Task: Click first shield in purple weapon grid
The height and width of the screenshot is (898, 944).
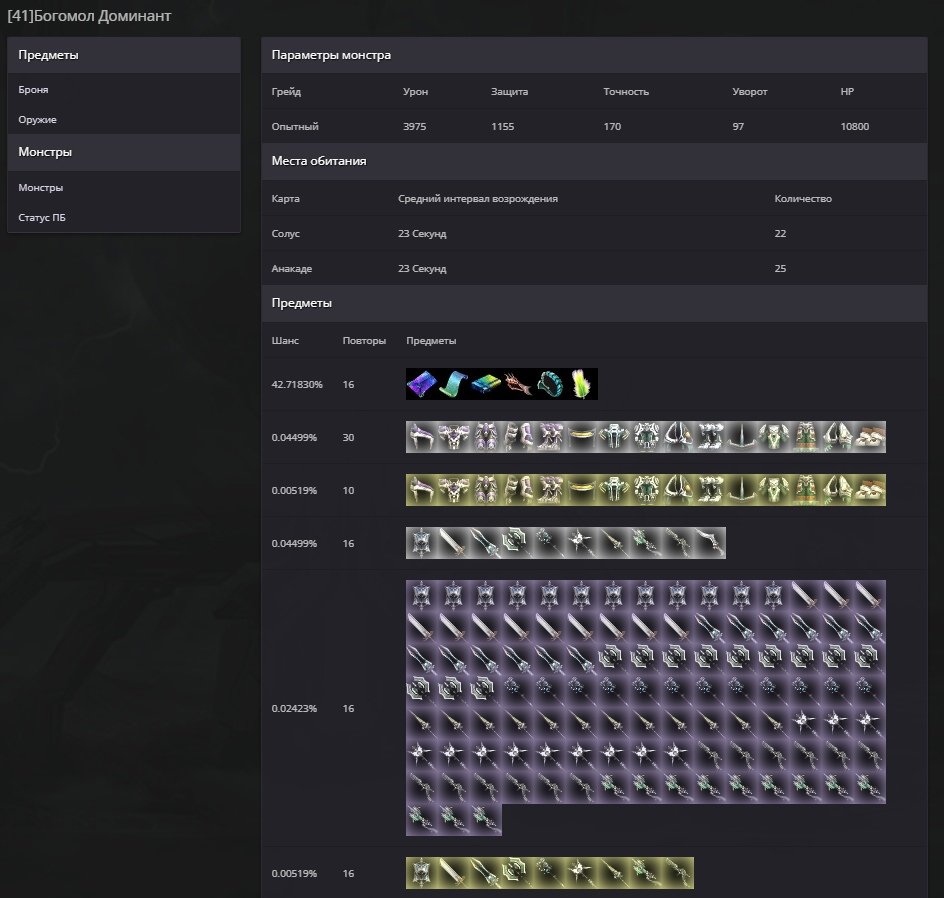Action: coord(422,597)
